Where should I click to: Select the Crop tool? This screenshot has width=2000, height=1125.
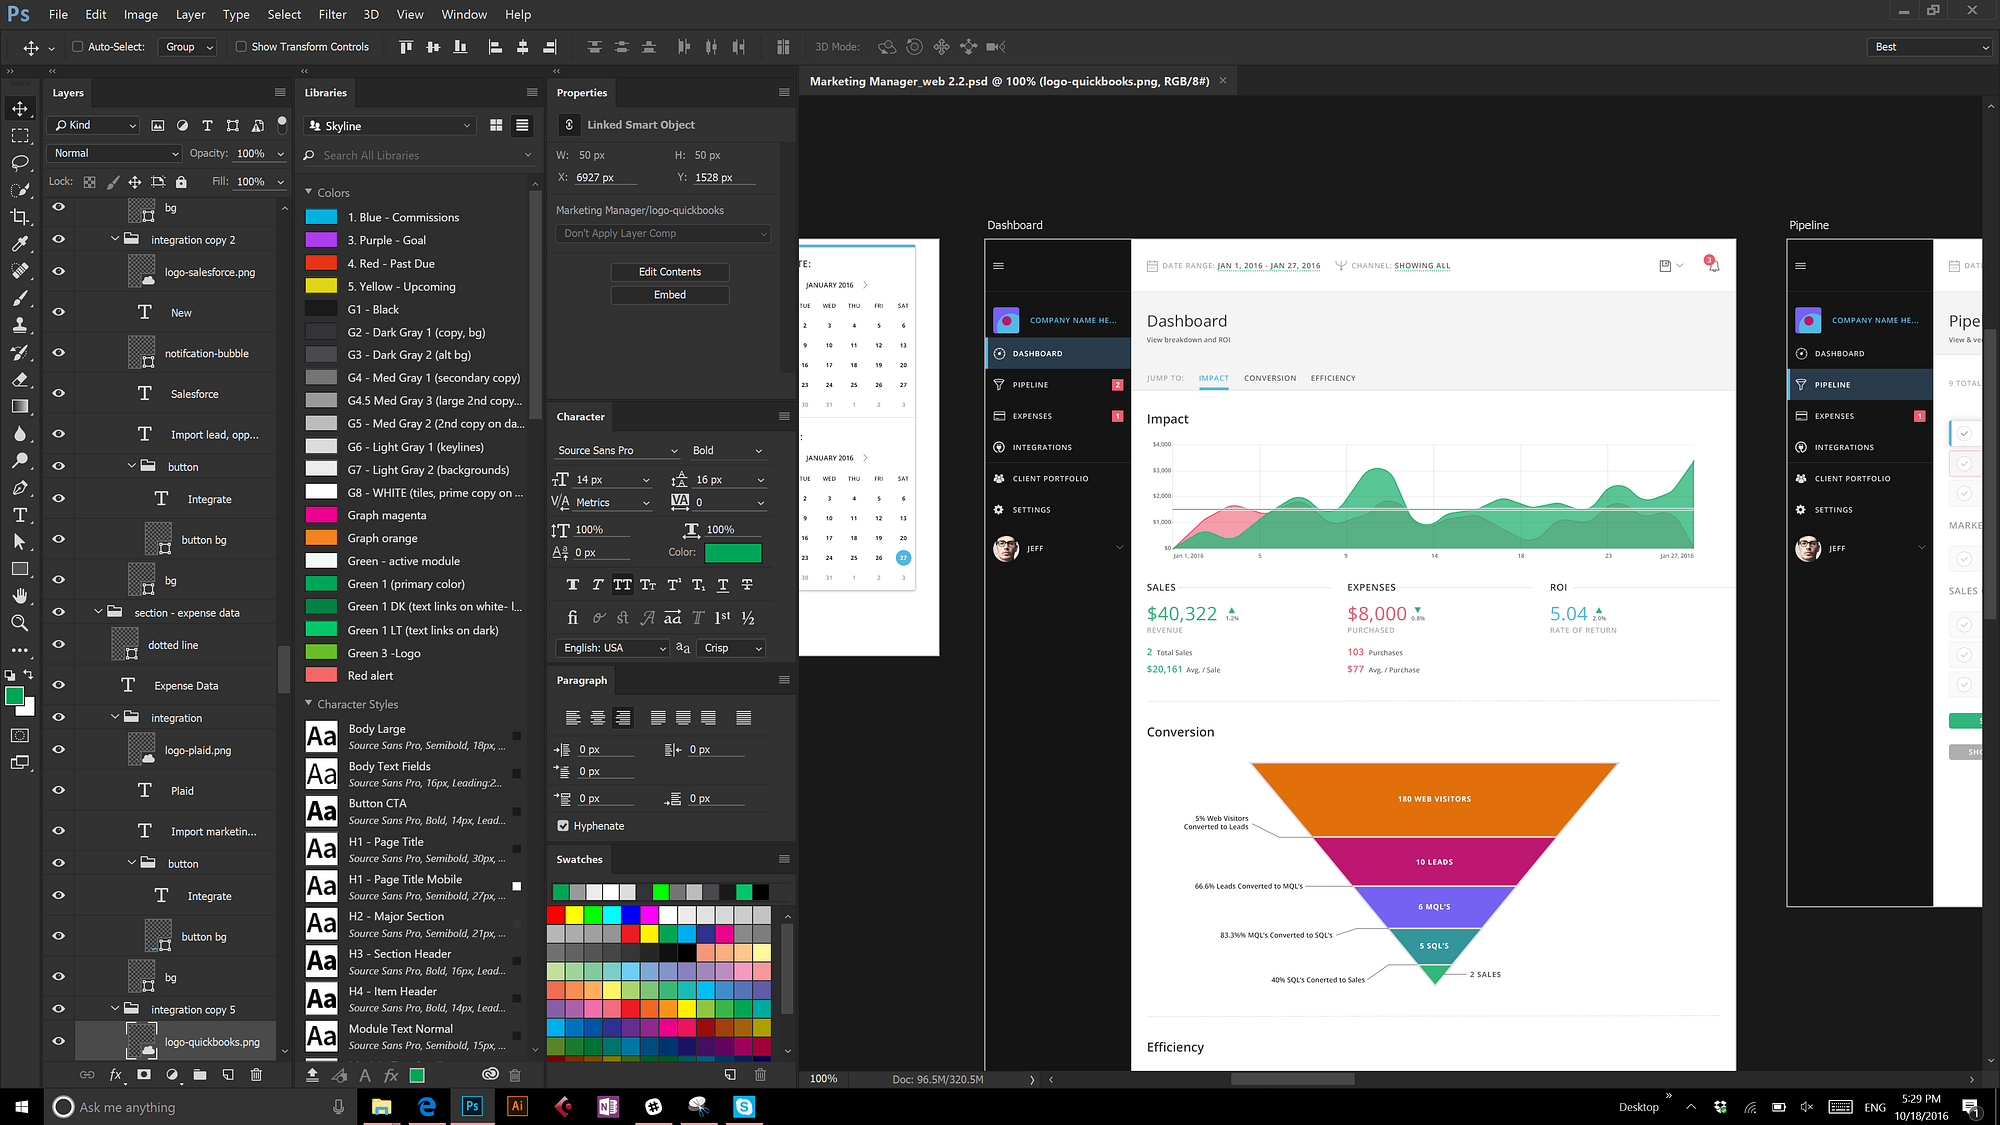pyautogui.click(x=19, y=217)
